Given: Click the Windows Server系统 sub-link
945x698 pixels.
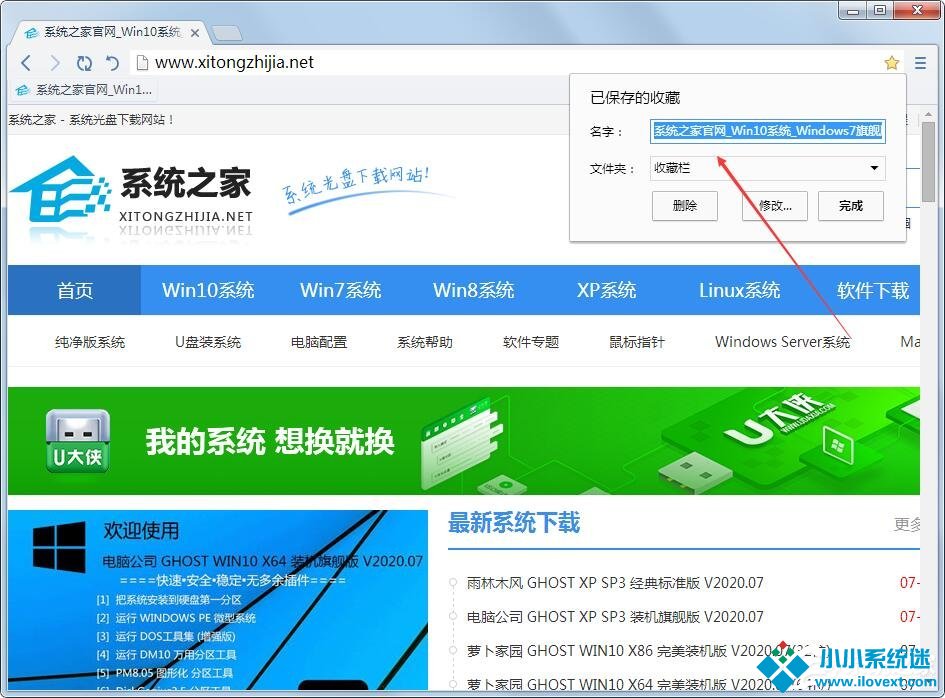Looking at the screenshot, I should click(x=782, y=342).
